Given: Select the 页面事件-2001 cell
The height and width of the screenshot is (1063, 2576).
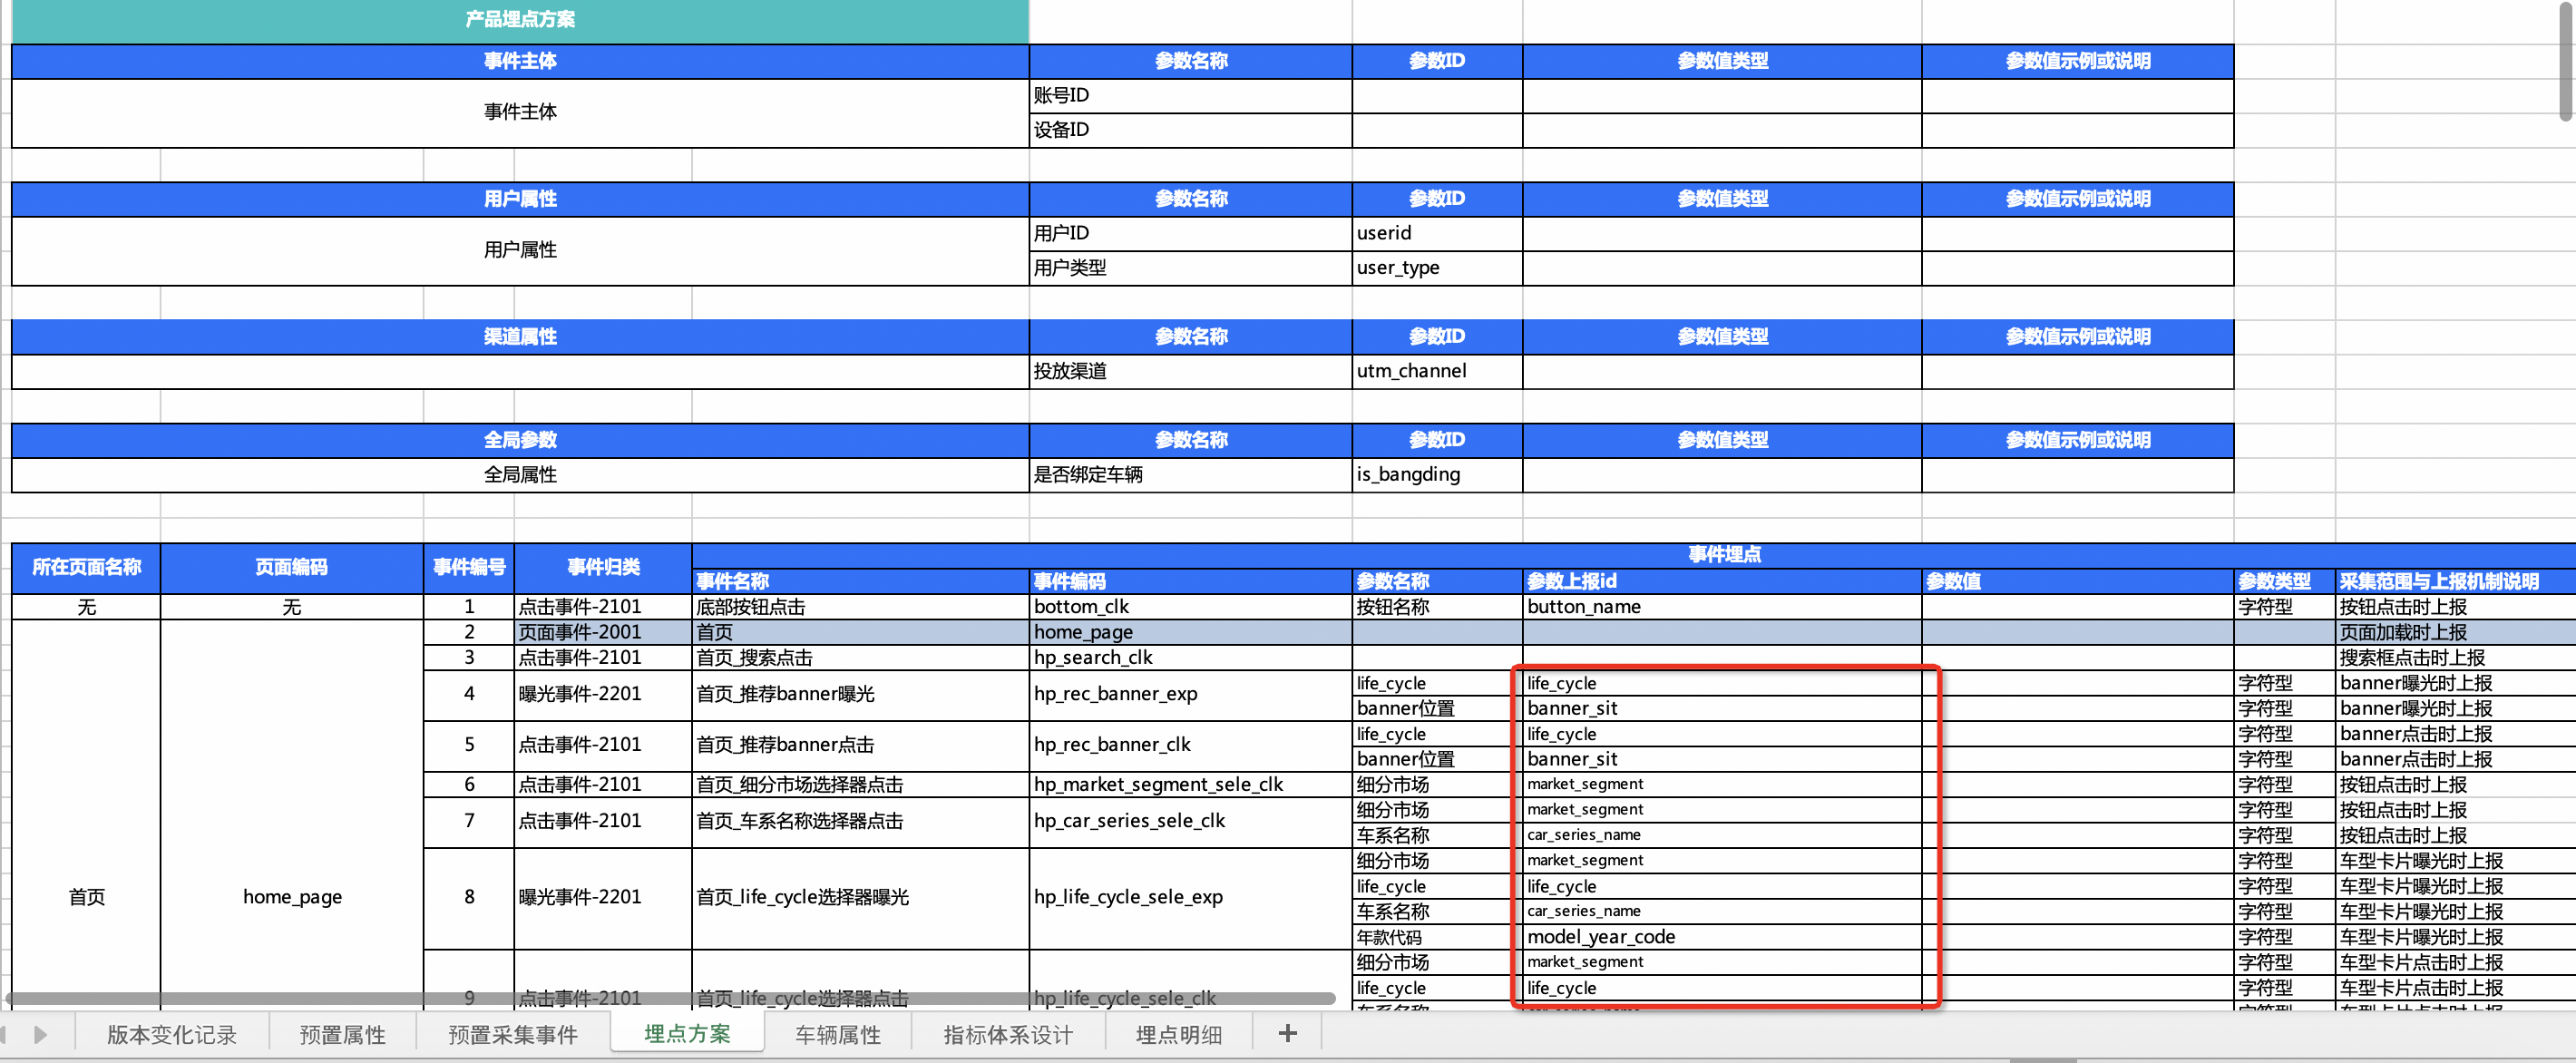Looking at the screenshot, I should (603, 633).
